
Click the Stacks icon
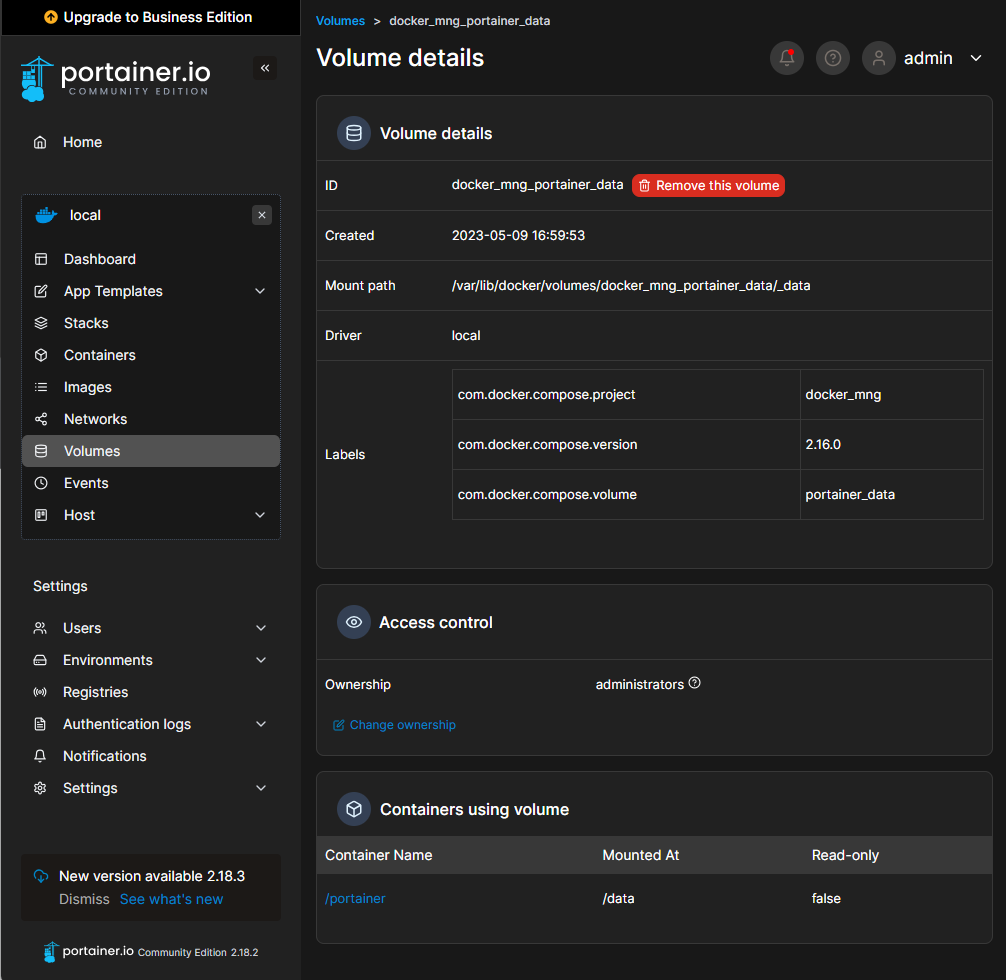click(x=40, y=322)
